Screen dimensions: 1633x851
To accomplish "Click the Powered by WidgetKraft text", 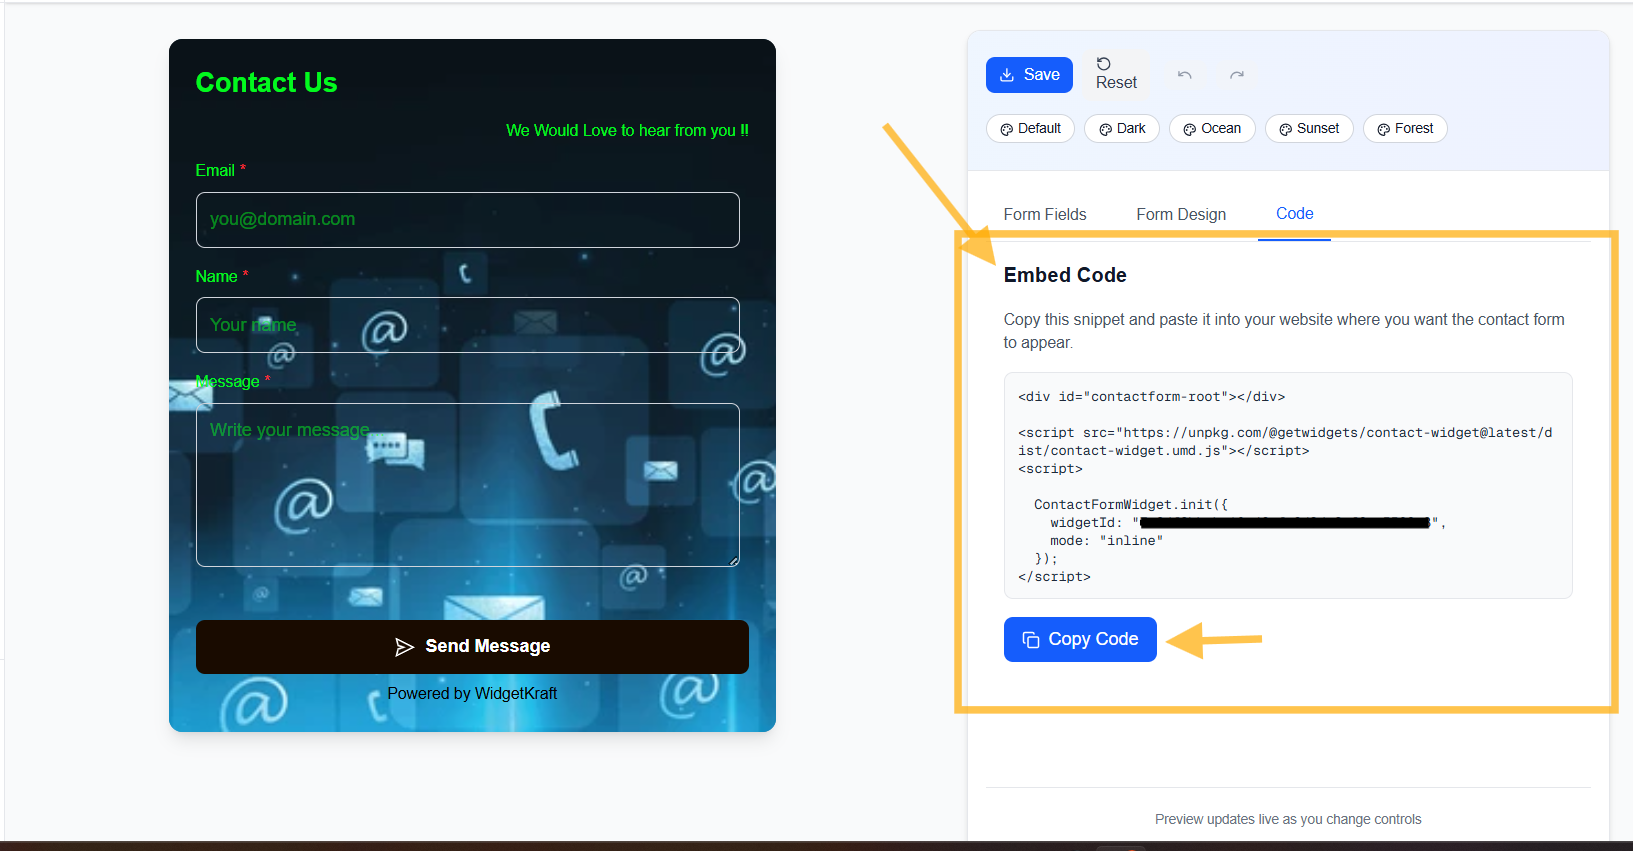I will point(472,694).
